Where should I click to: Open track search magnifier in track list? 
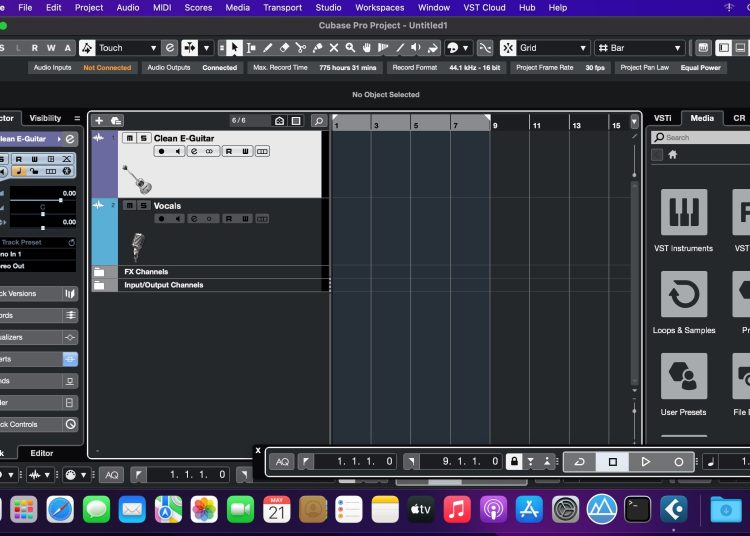point(319,121)
